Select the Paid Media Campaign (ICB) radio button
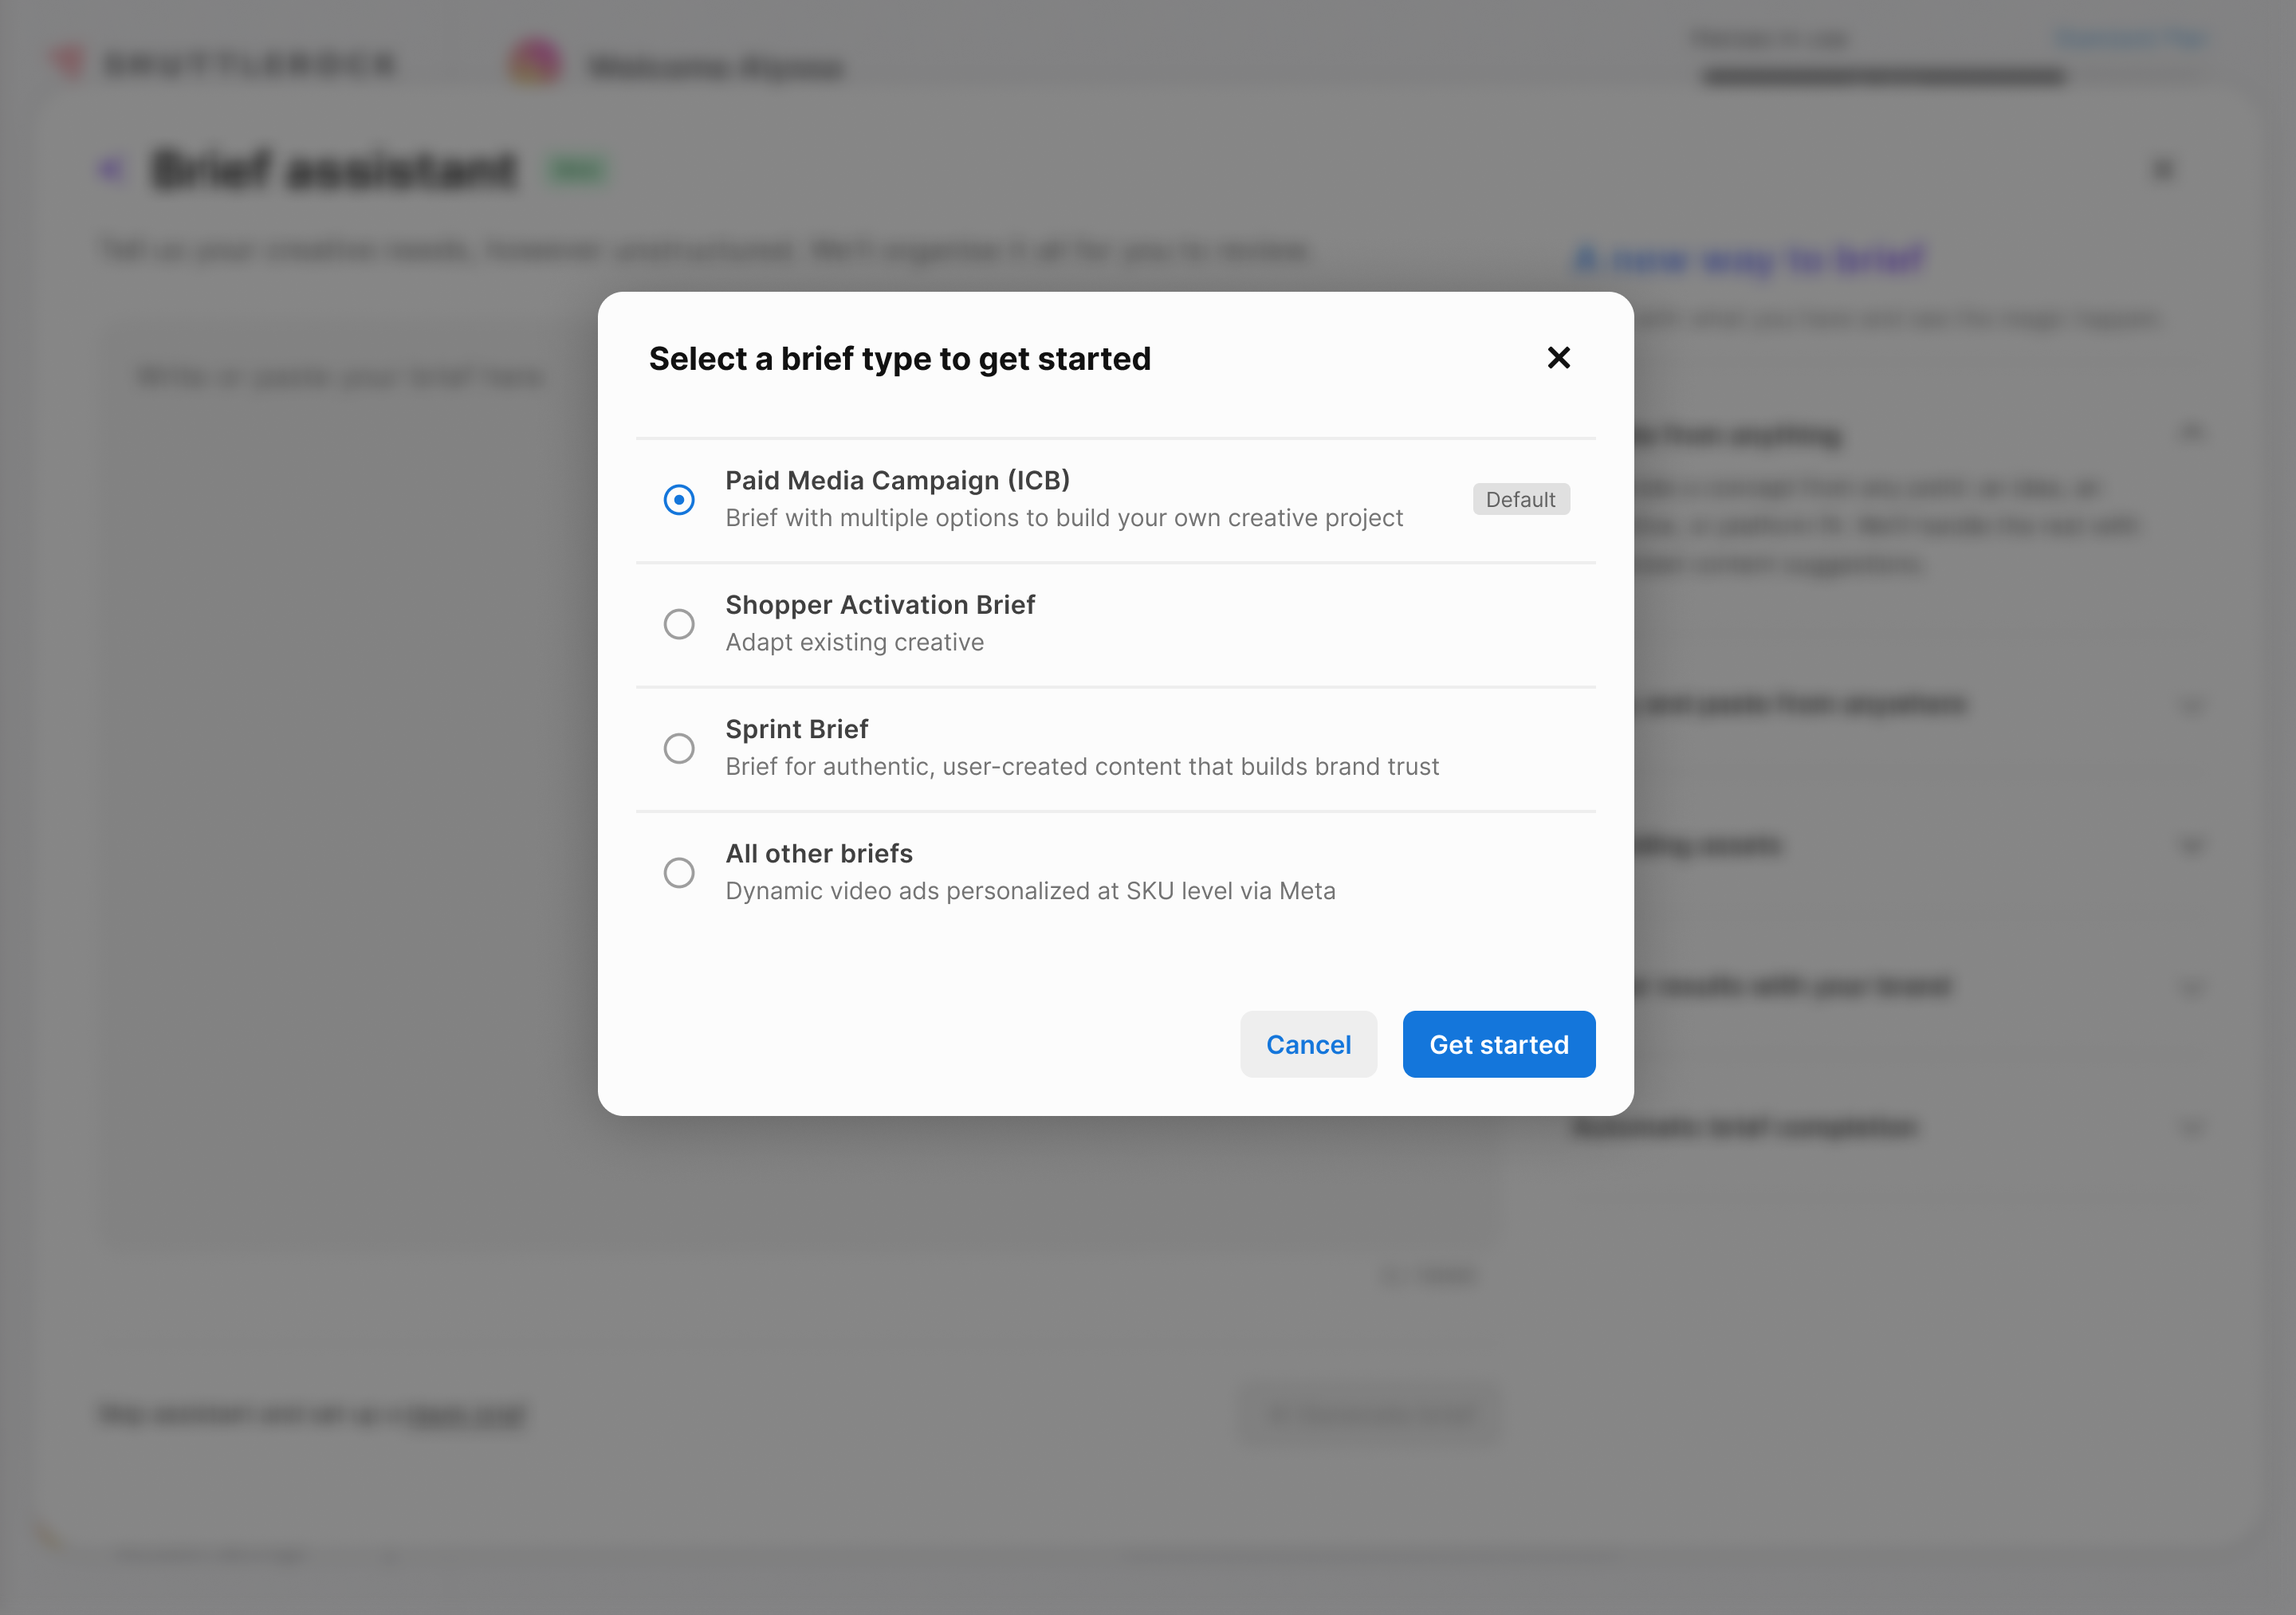This screenshot has height=1615, width=2296. pos(679,499)
